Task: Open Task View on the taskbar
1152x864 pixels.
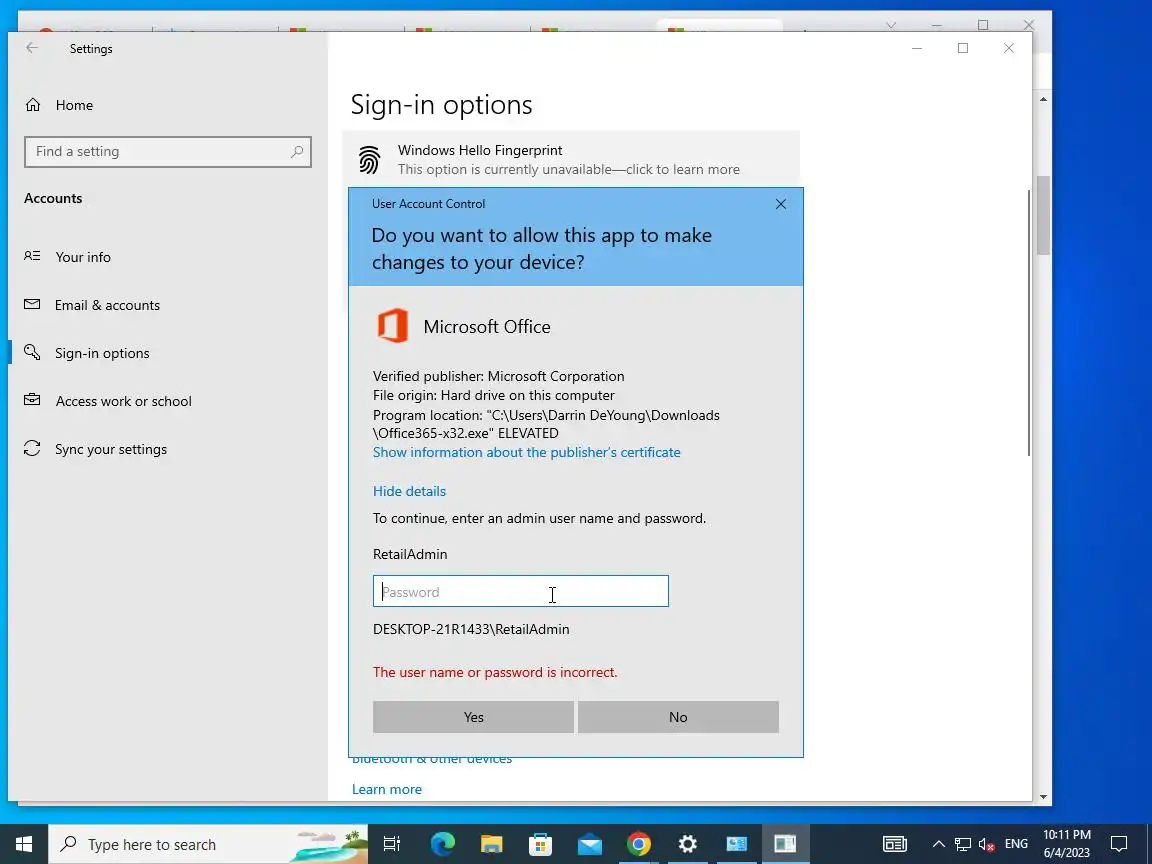Action: click(x=392, y=844)
